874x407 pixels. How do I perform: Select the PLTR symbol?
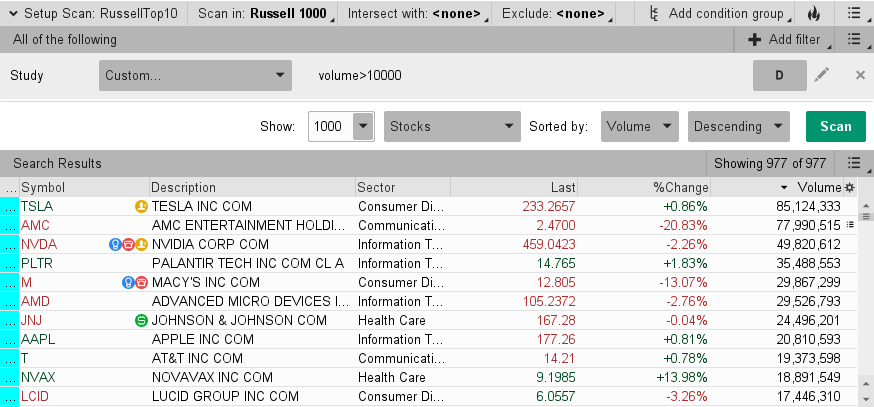37,264
